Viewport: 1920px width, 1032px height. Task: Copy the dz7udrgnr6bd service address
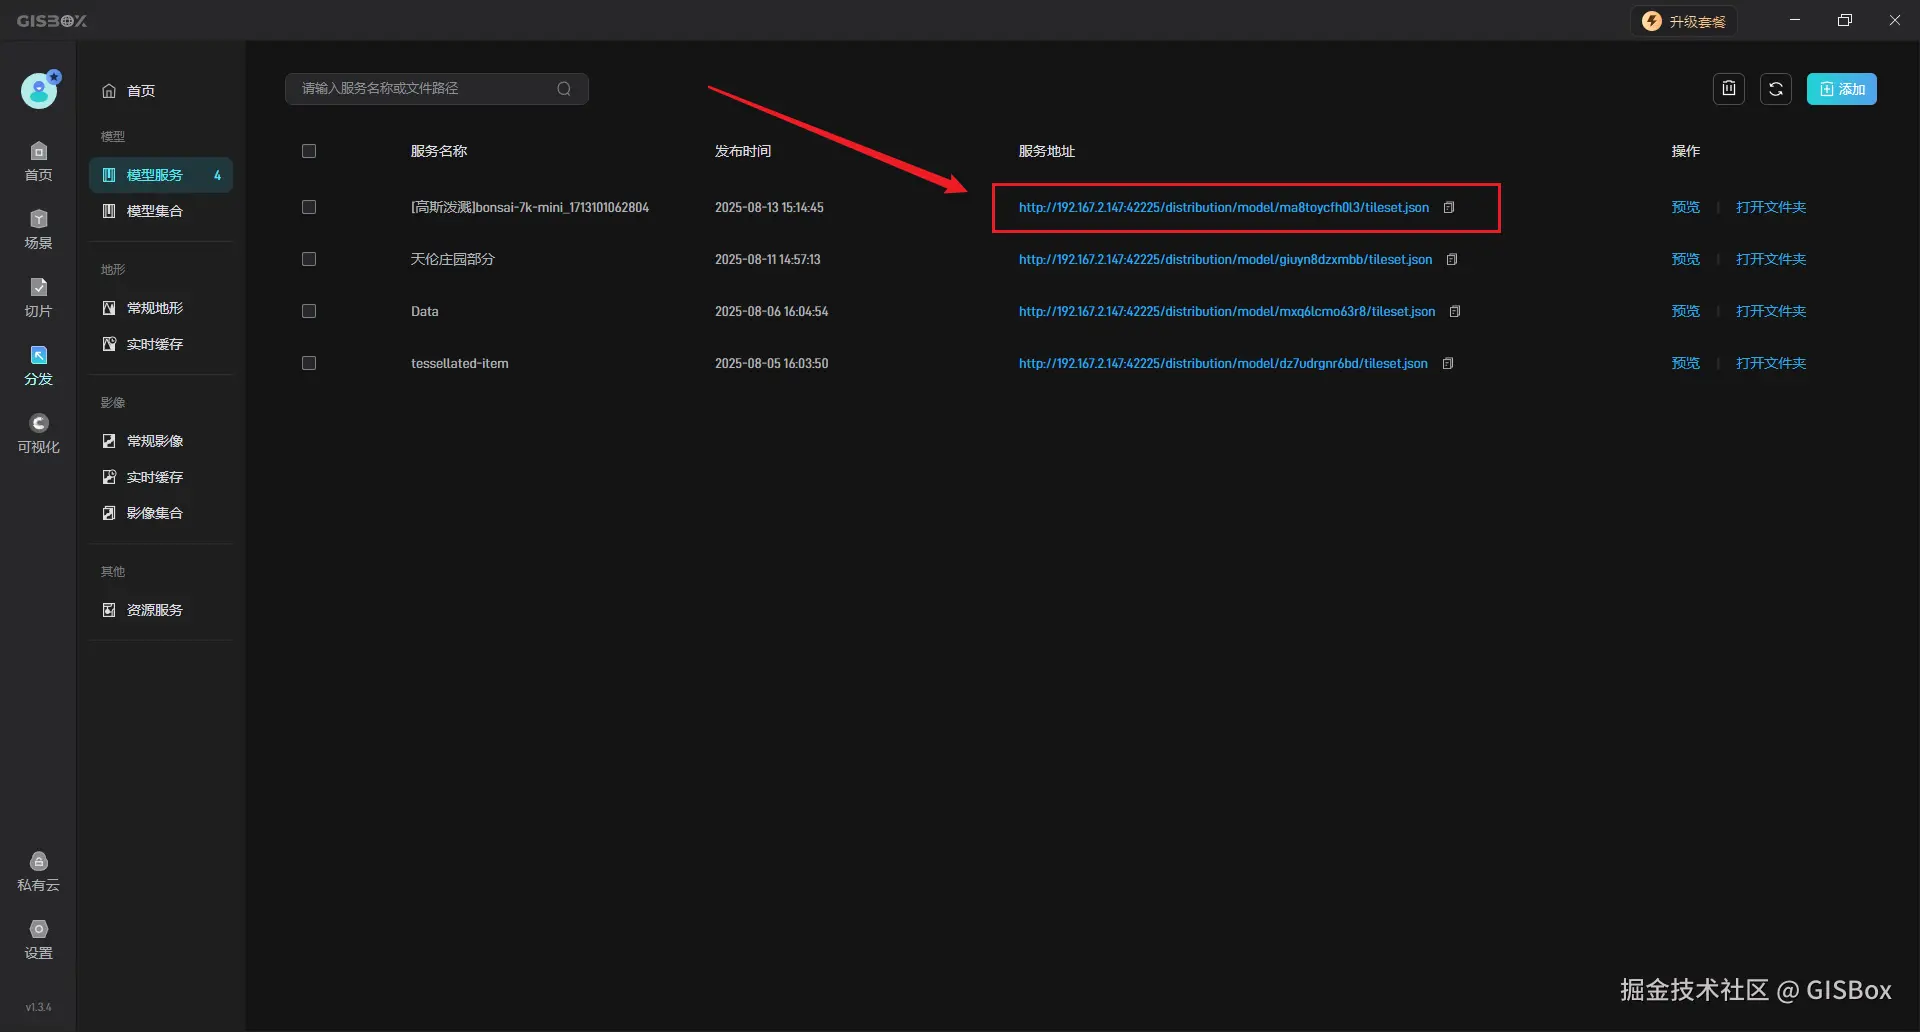(x=1448, y=364)
